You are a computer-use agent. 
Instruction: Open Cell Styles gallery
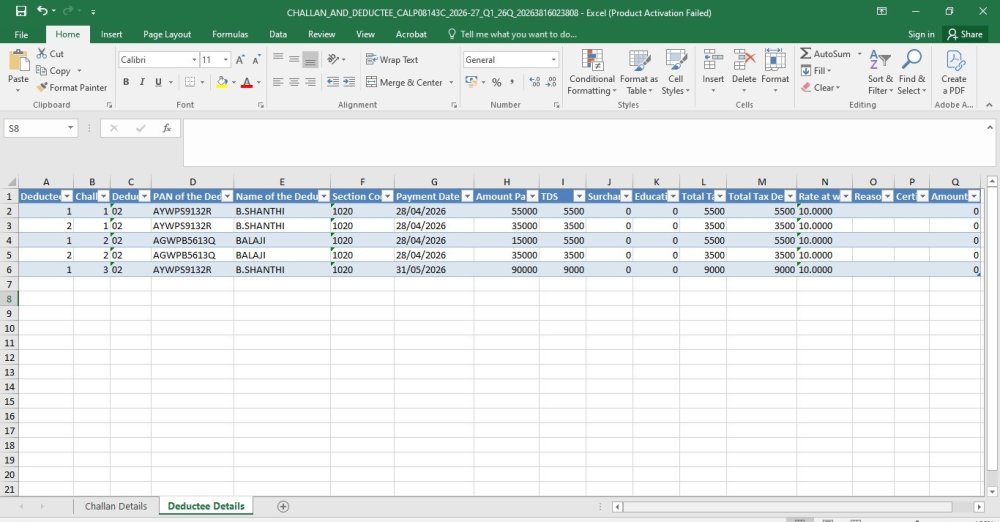(675, 72)
